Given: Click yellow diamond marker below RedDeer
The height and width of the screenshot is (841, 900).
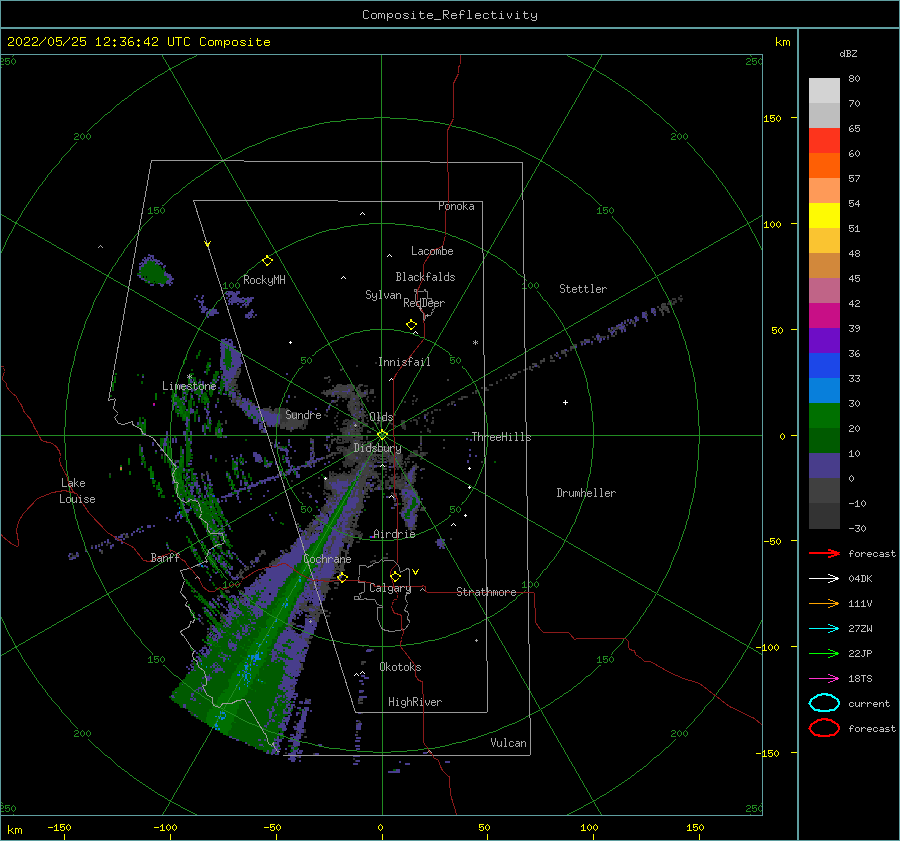Looking at the screenshot, I should pos(411,325).
